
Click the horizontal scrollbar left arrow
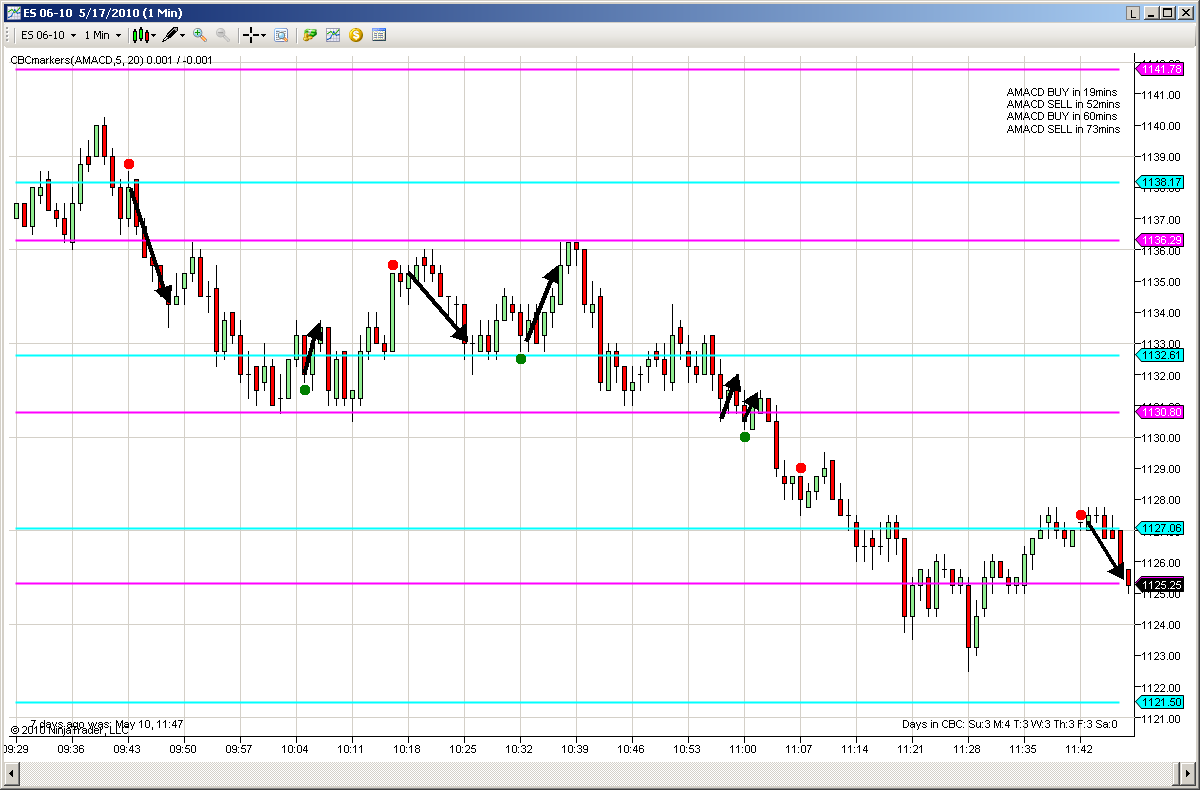click(13, 775)
